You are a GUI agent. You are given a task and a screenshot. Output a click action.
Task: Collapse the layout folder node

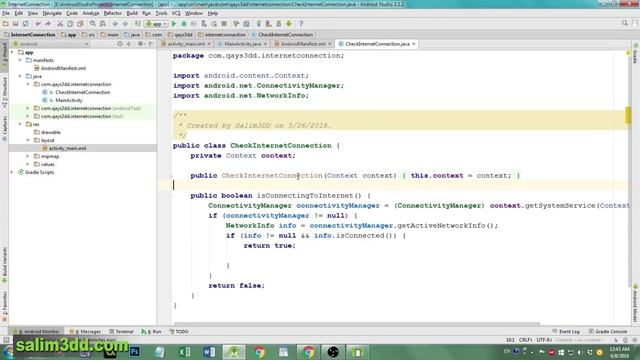[28, 140]
